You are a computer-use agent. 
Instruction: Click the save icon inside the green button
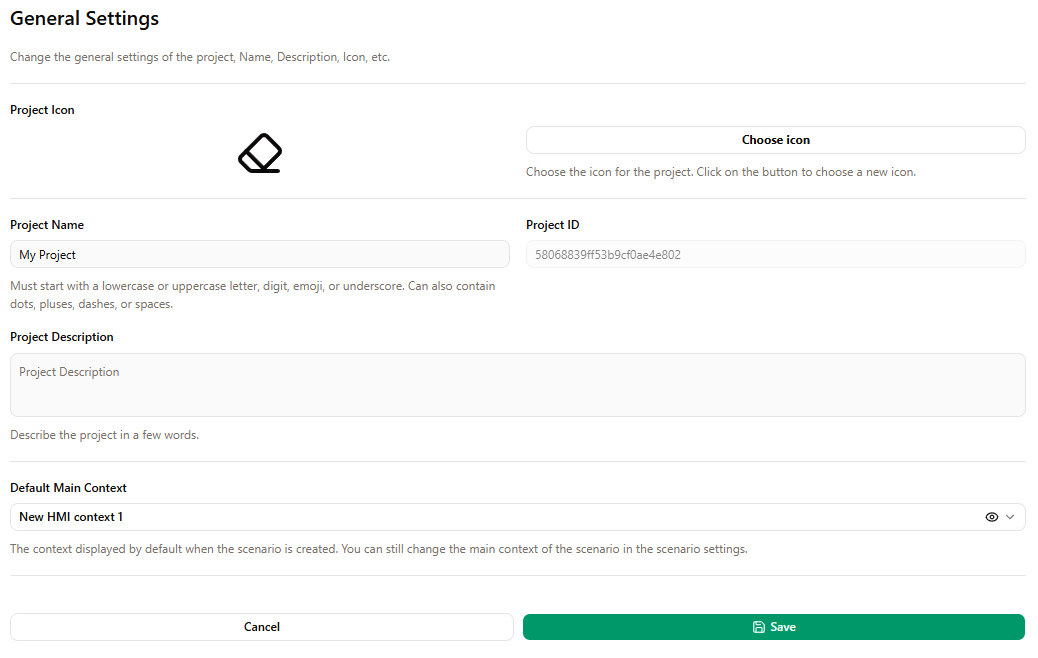tap(757, 626)
